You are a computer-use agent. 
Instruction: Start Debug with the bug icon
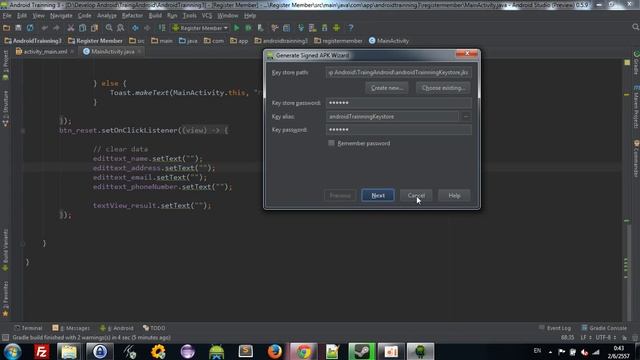(x=248, y=28)
